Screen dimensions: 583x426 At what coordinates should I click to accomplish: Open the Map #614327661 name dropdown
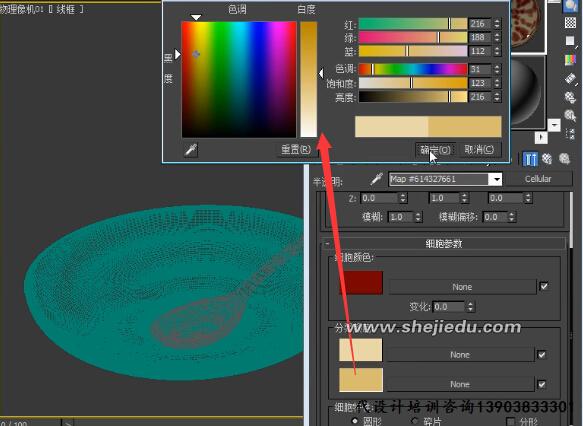coord(497,179)
